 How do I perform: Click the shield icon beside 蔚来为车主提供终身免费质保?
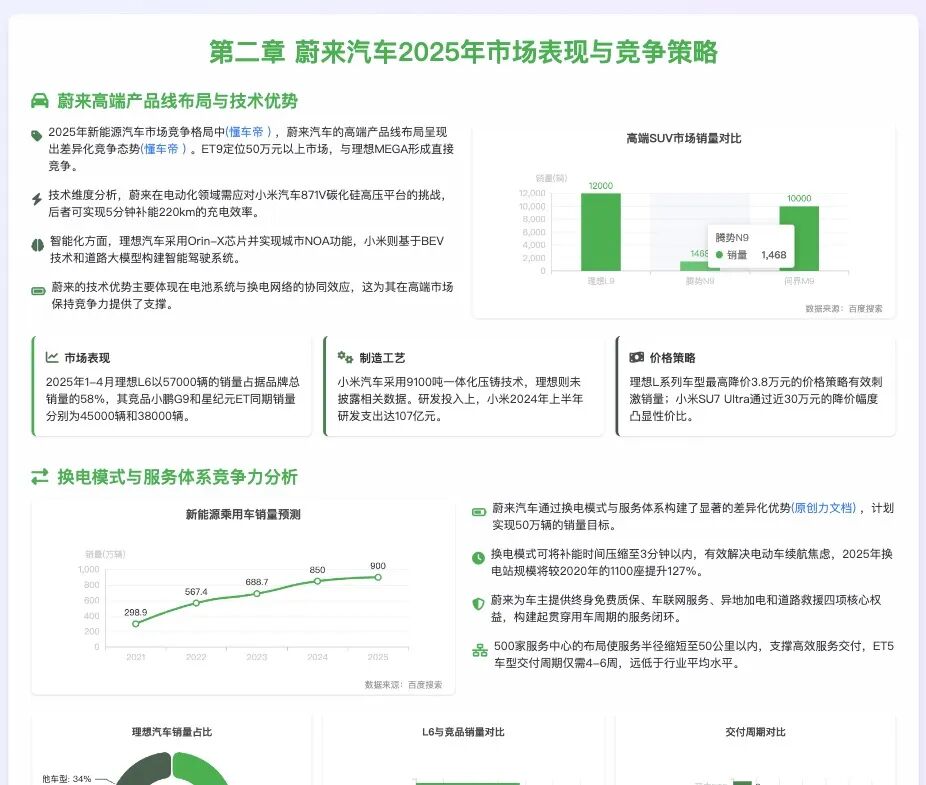click(x=478, y=604)
